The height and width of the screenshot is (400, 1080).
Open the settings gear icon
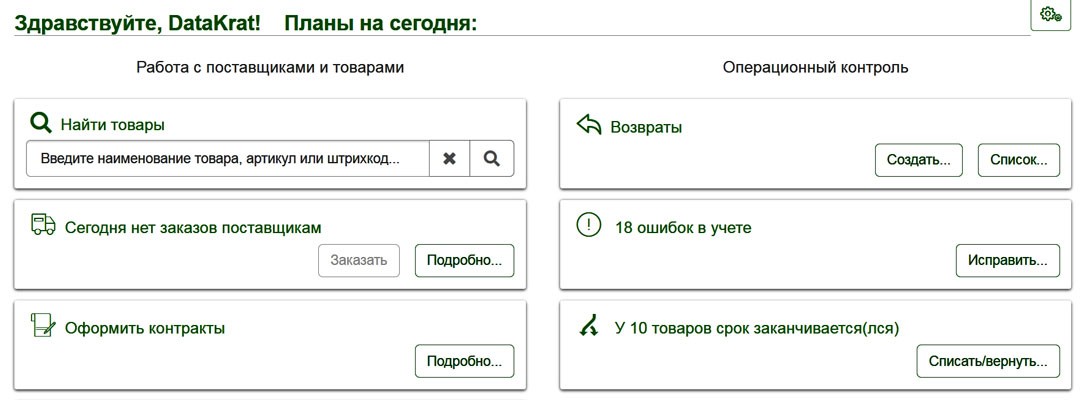tap(1051, 14)
